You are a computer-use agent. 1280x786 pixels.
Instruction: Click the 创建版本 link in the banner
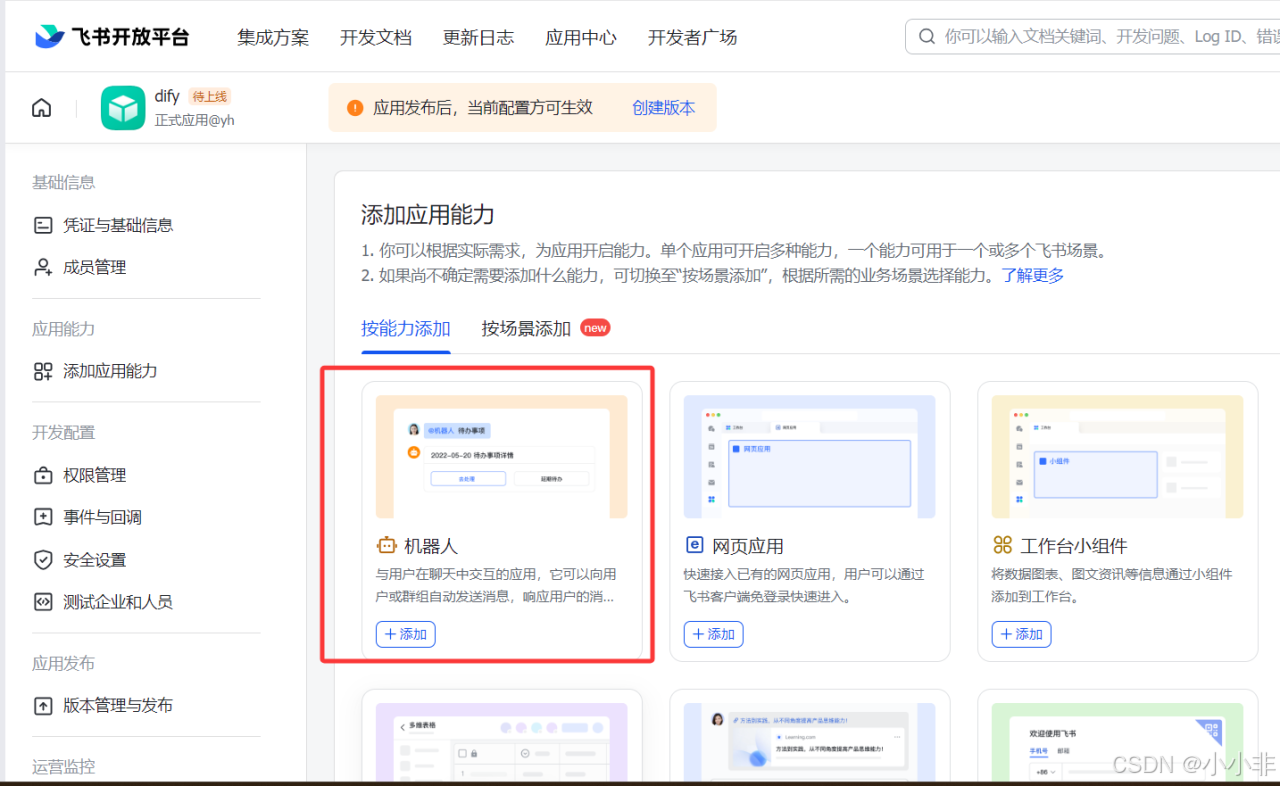coord(663,108)
